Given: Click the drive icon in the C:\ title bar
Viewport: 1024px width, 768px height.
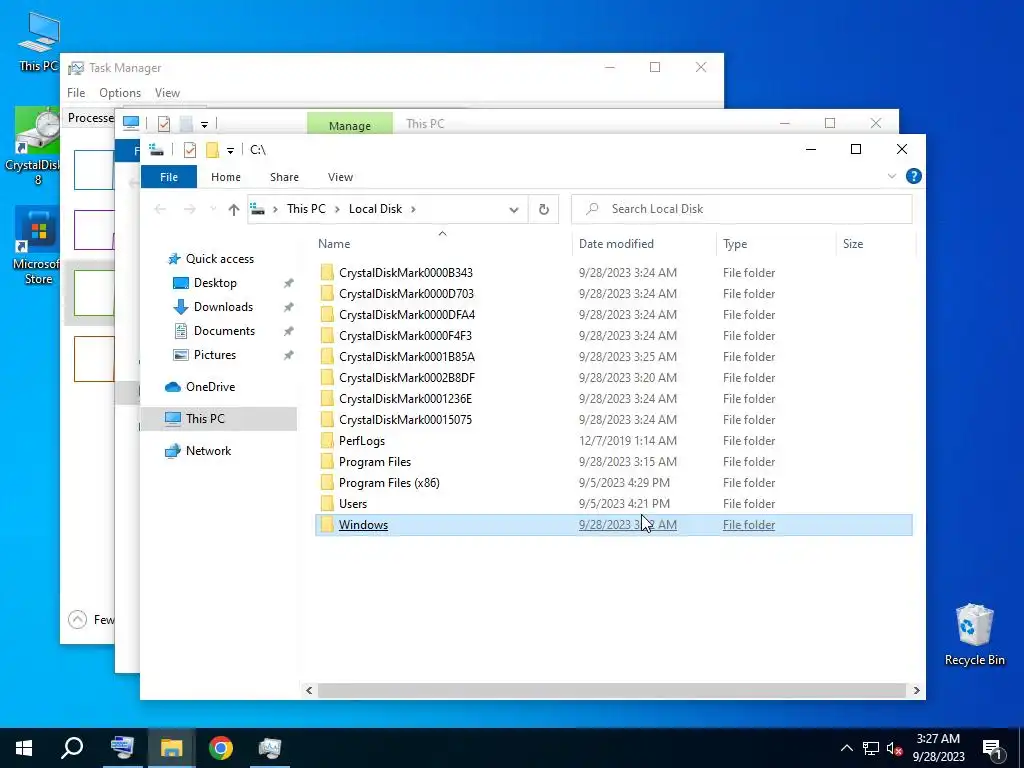Looking at the screenshot, I should pos(156,150).
